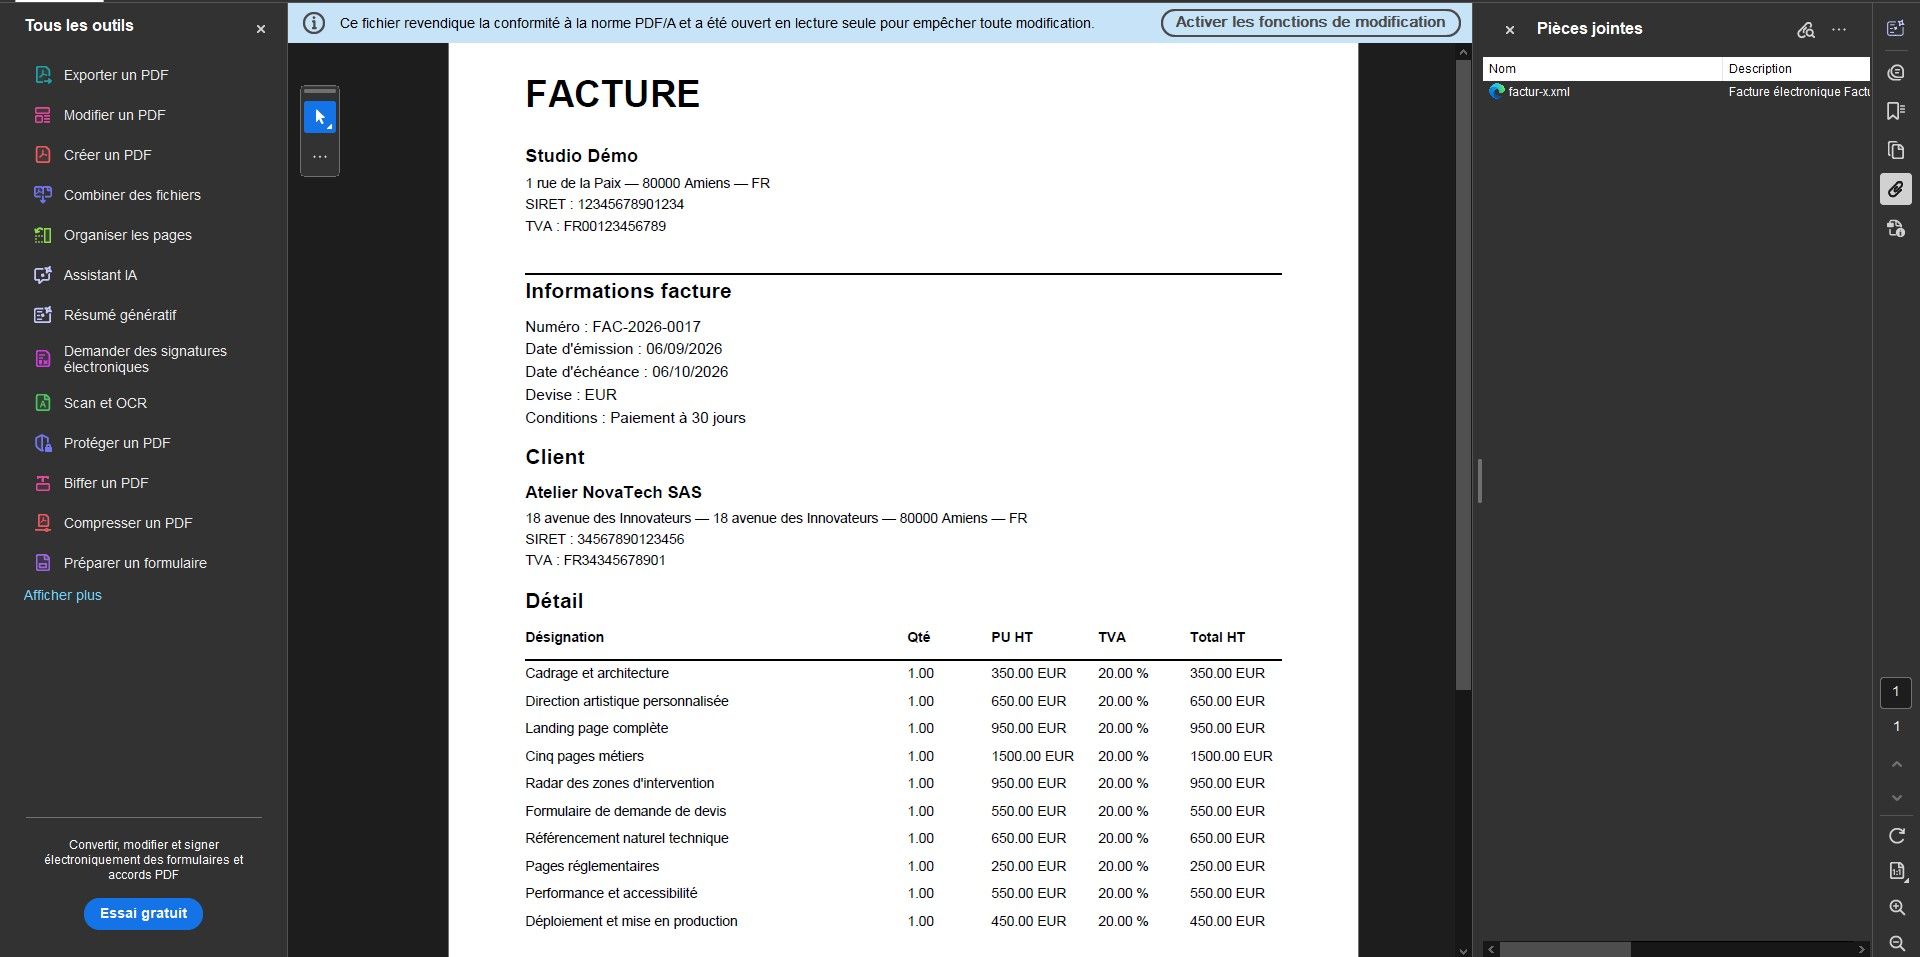Open document standards info panel icon
The image size is (1920, 957).
pos(1896,229)
